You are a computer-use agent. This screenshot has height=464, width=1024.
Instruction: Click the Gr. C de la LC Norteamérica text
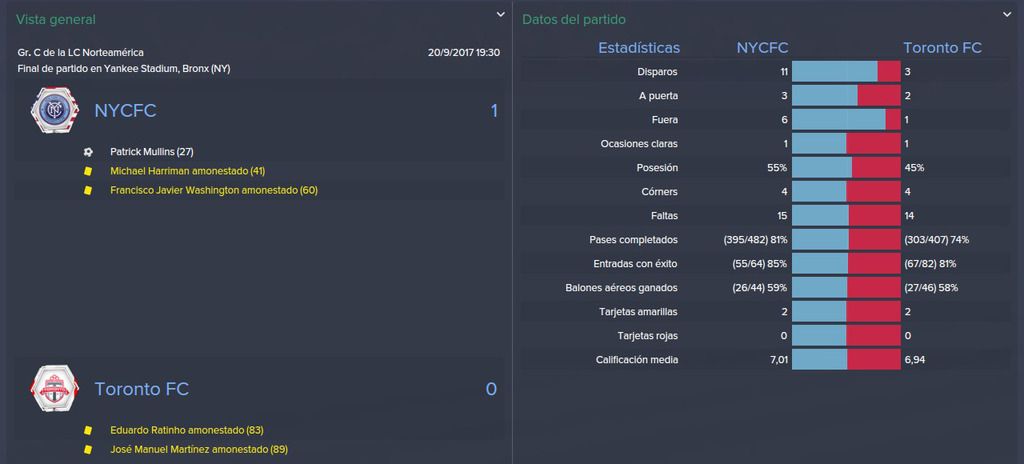point(80,52)
